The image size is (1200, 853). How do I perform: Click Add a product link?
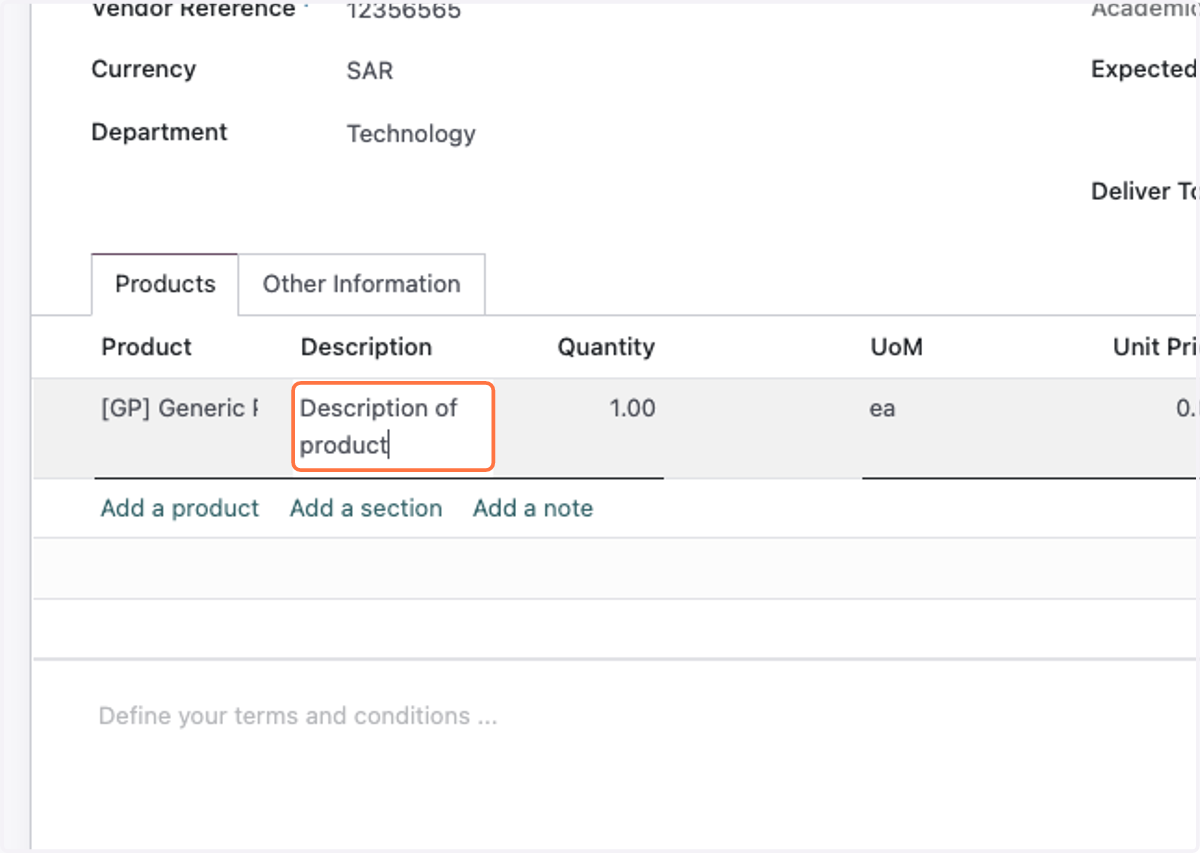point(180,508)
